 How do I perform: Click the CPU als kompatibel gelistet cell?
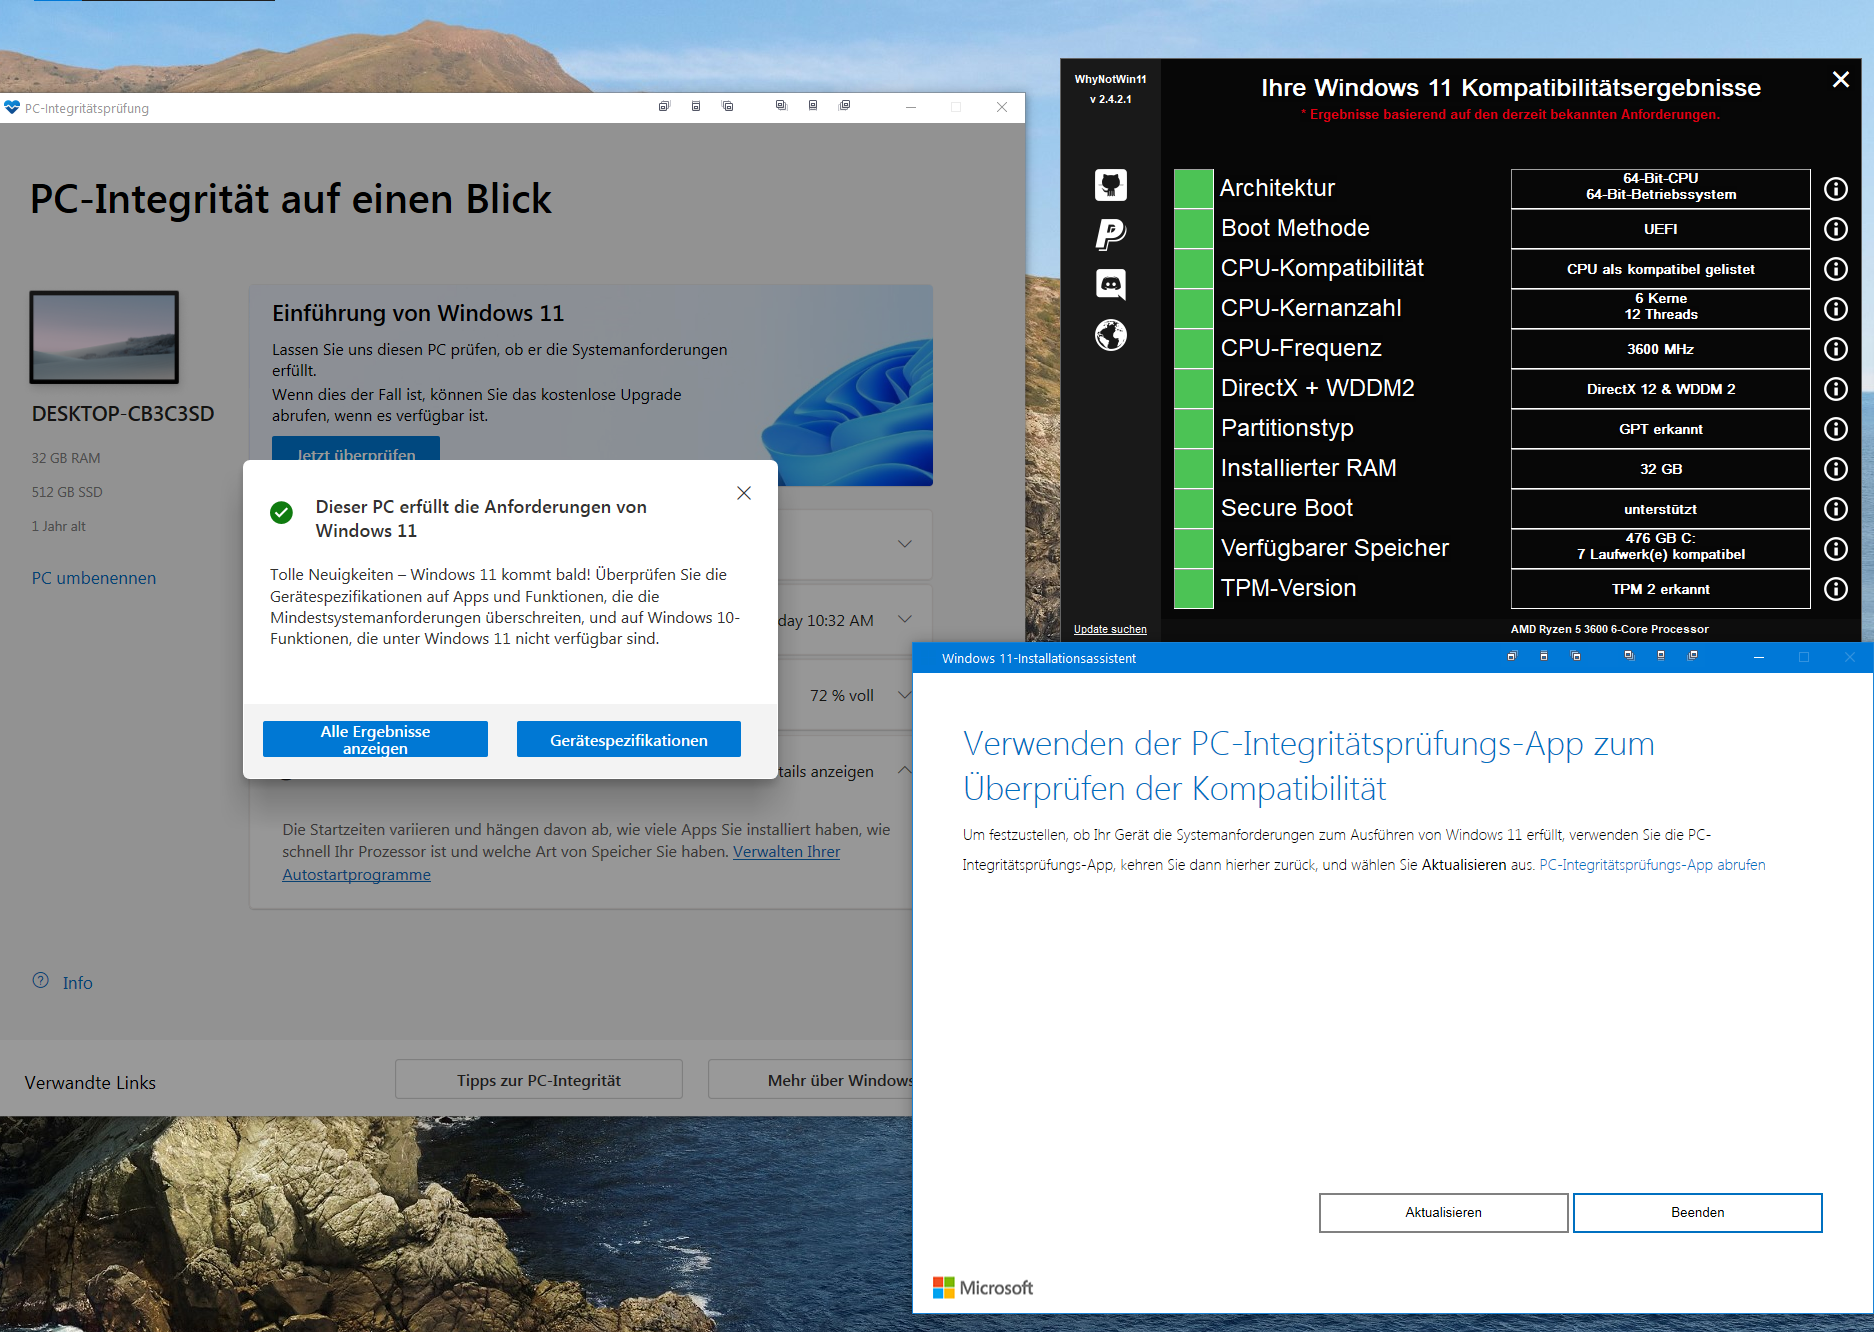point(1660,269)
